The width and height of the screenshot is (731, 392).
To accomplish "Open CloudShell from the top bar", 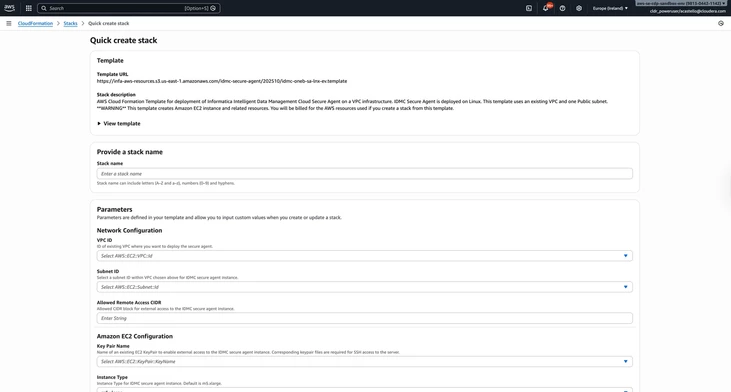I will click(529, 8).
